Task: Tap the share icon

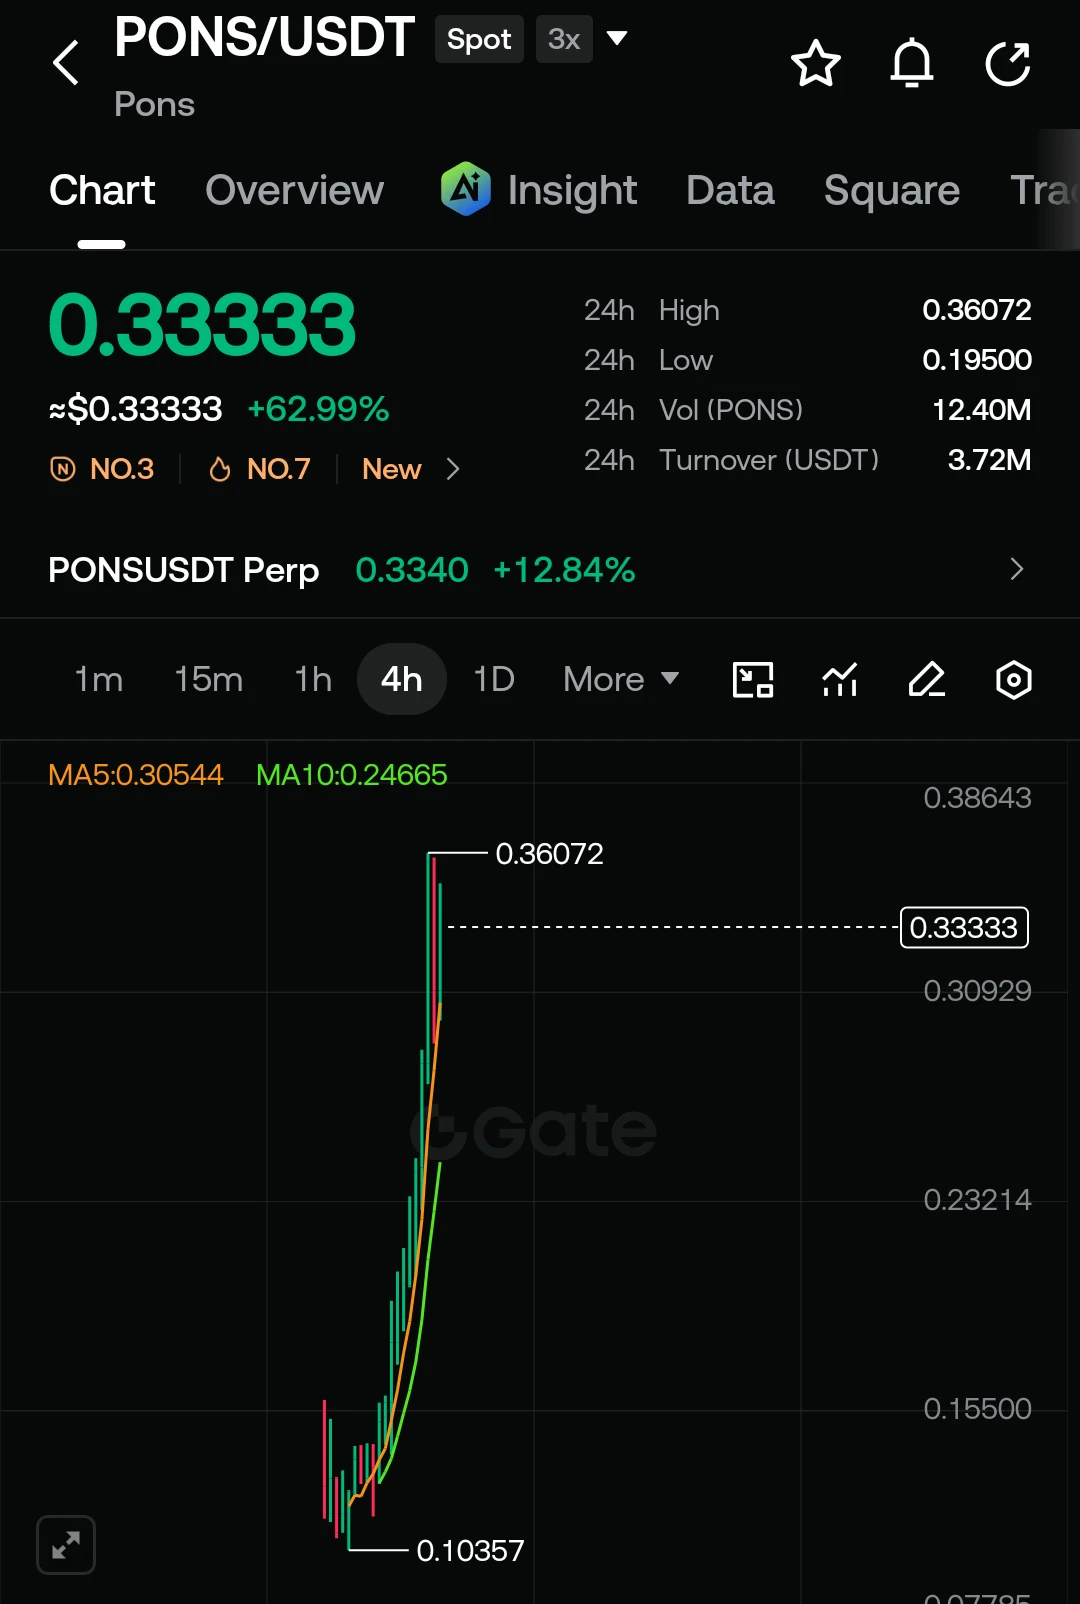Action: click(x=1008, y=64)
